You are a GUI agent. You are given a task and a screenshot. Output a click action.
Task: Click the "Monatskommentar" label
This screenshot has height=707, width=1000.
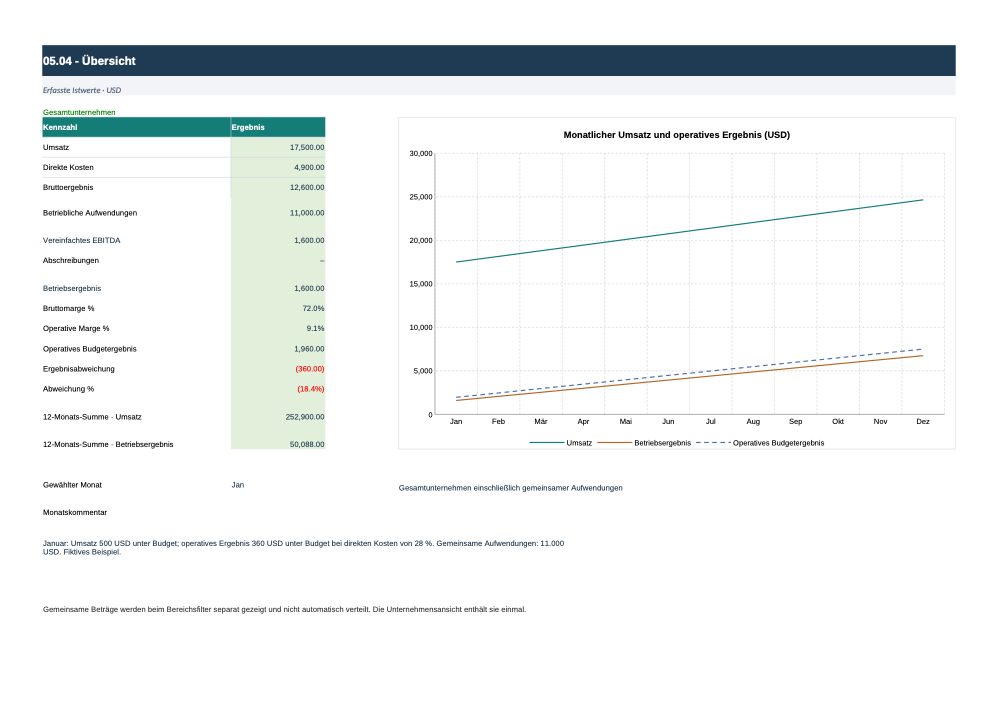click(75, 513)
